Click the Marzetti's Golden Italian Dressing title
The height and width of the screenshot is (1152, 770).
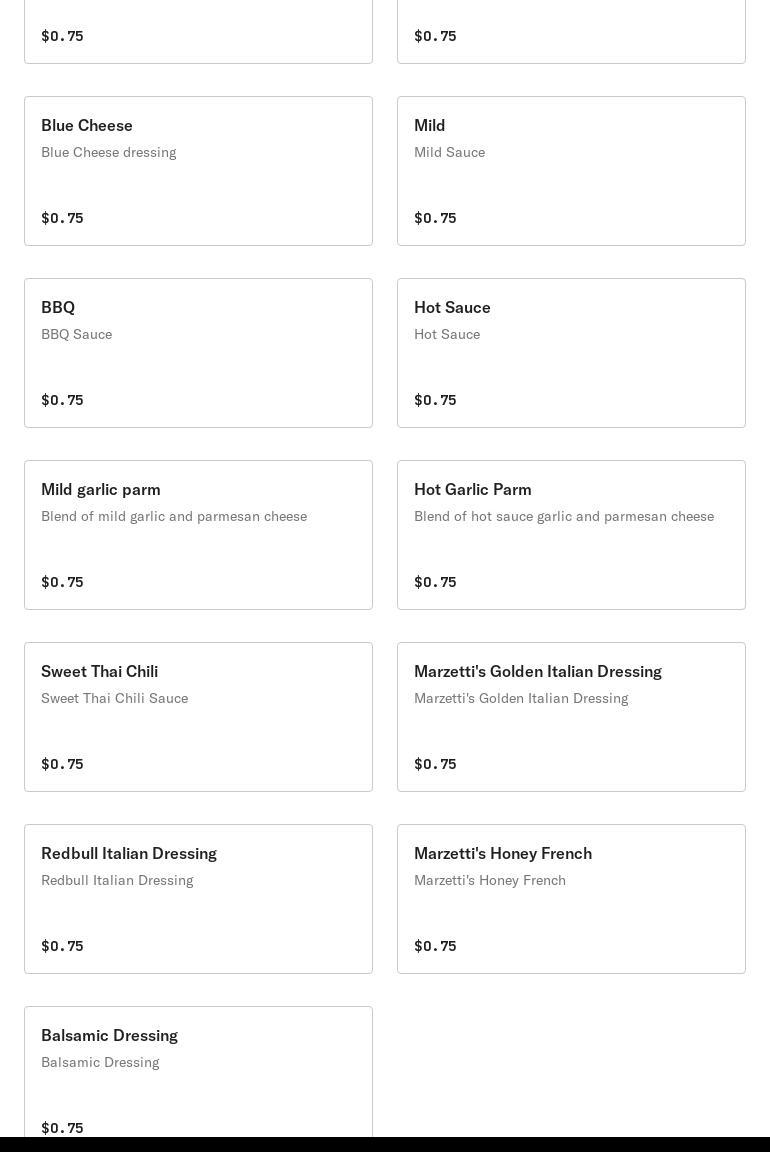[537, 671]
